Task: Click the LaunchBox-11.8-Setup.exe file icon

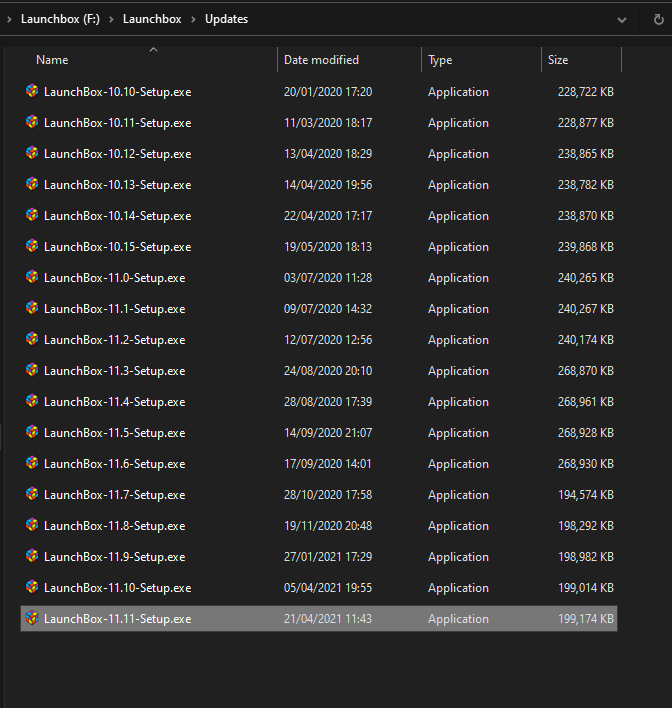Action: tap(32, 525)
